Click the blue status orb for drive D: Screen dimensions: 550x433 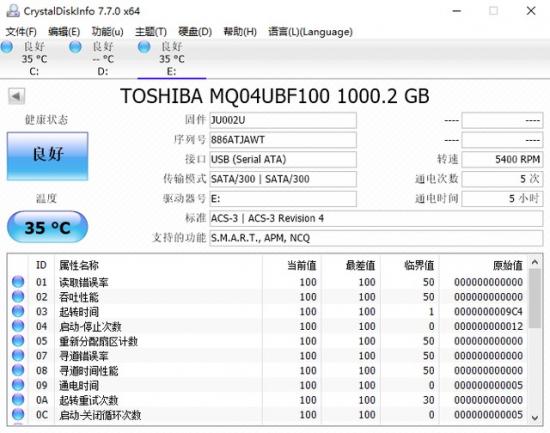pyautogui.click(x=75, y=47)
